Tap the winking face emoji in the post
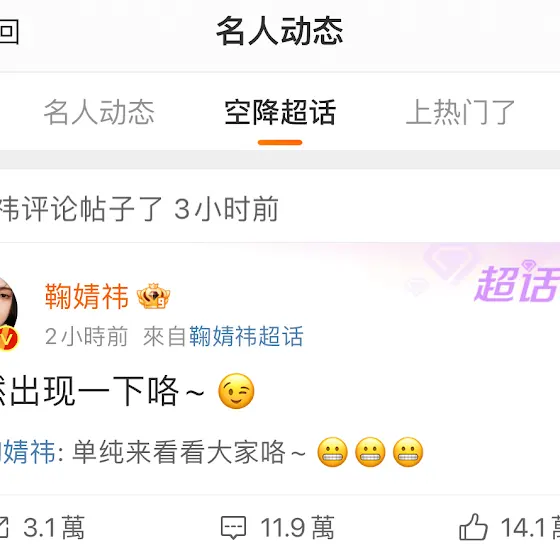Viewport: 560px width, 560px height. pyautogui.click(x=236, y=391)
